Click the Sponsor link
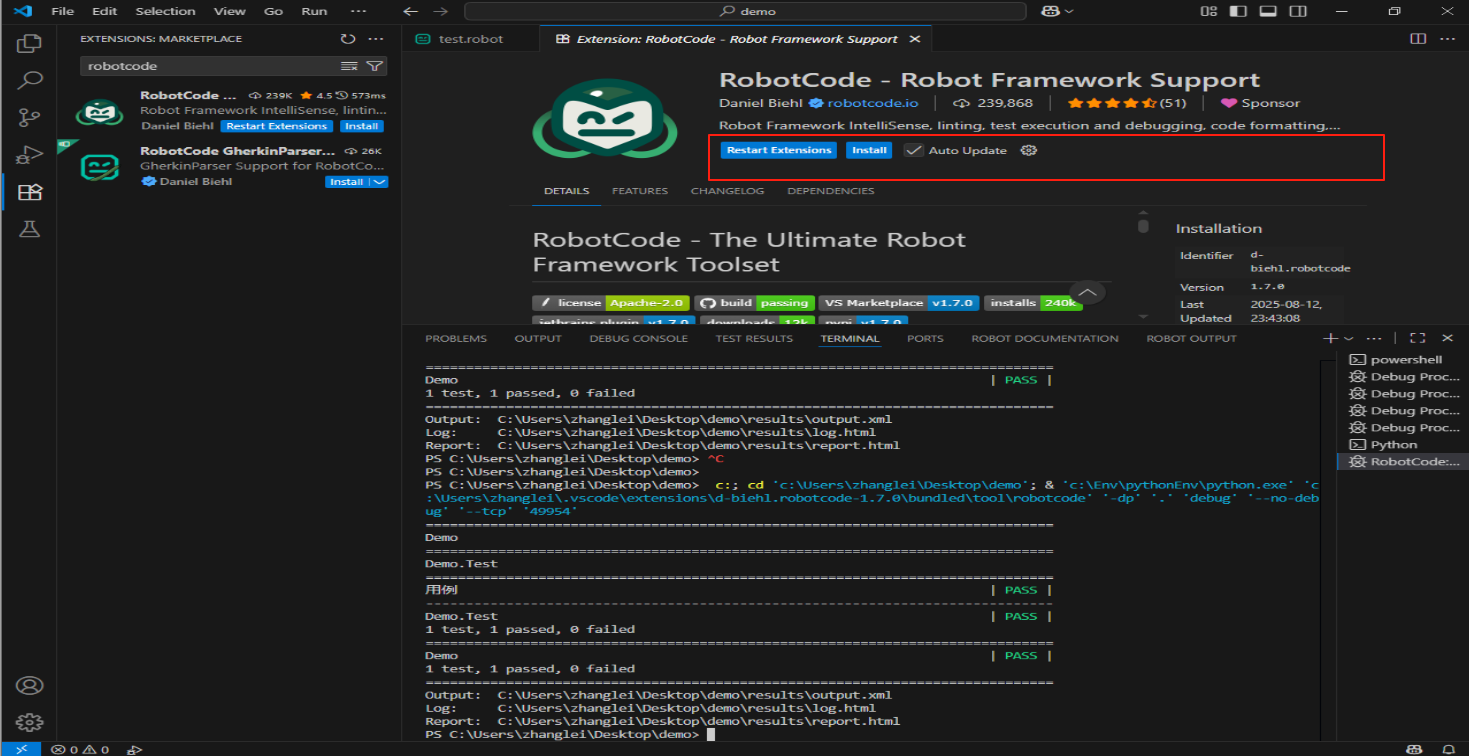The width and height of the screenshot is (1469, 756). click(1260, 103)
